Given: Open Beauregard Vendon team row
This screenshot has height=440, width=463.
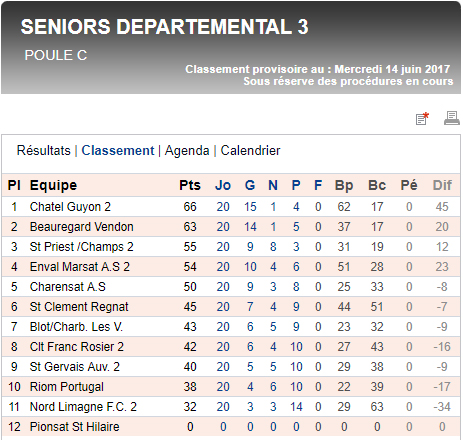Looking at the screenshot, I should click(x=82, y=227).
